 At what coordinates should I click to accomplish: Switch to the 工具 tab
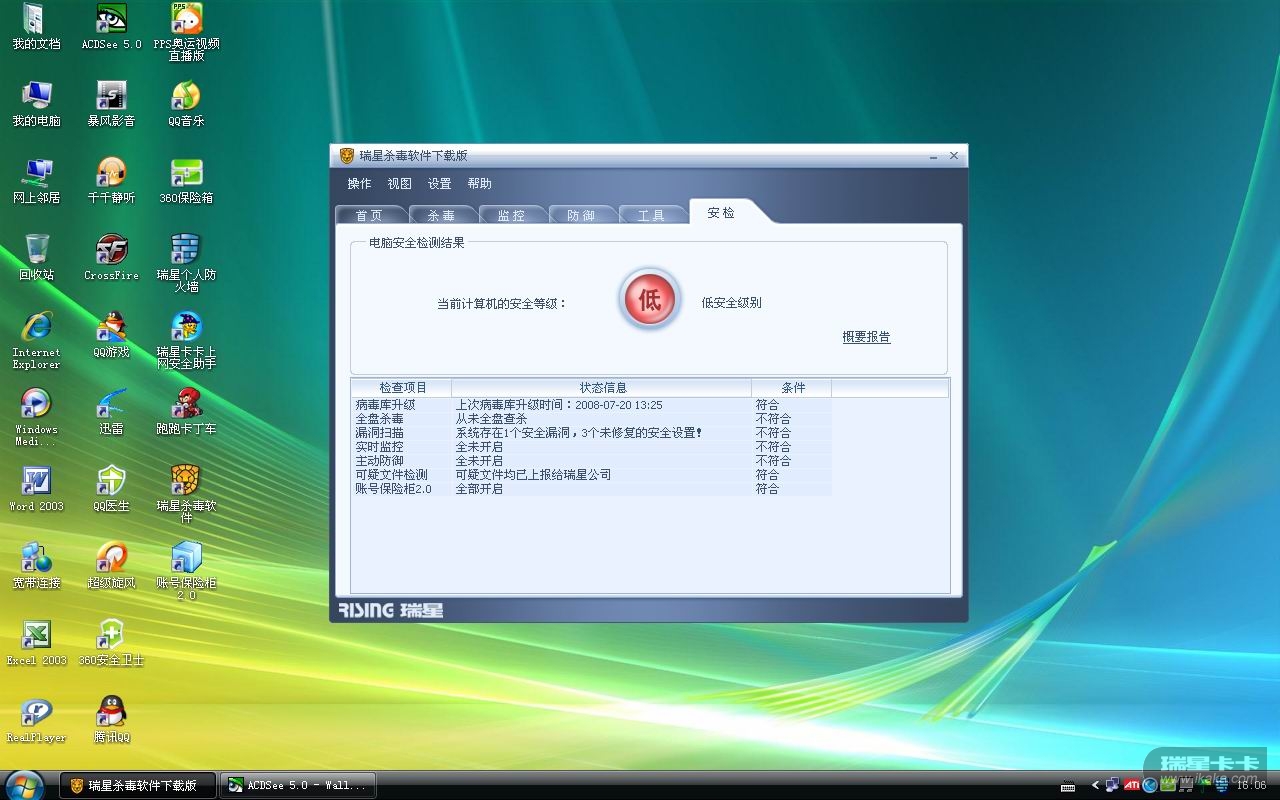pyautogui.click(x=651, y=215)
